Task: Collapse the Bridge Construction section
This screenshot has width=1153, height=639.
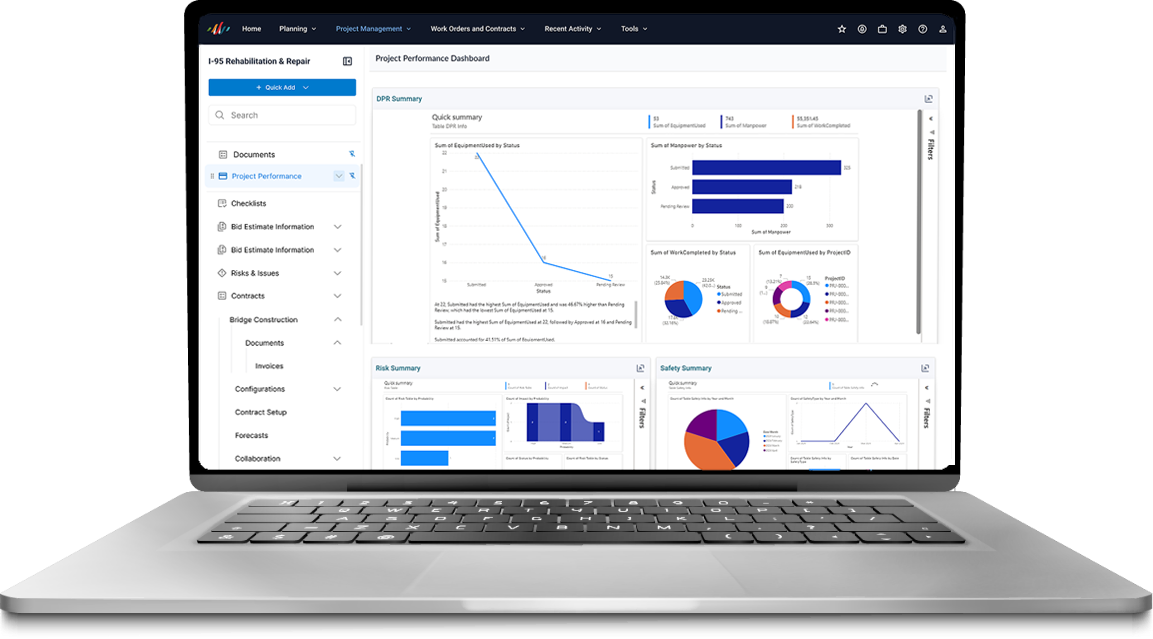Action: coord(337,320)
